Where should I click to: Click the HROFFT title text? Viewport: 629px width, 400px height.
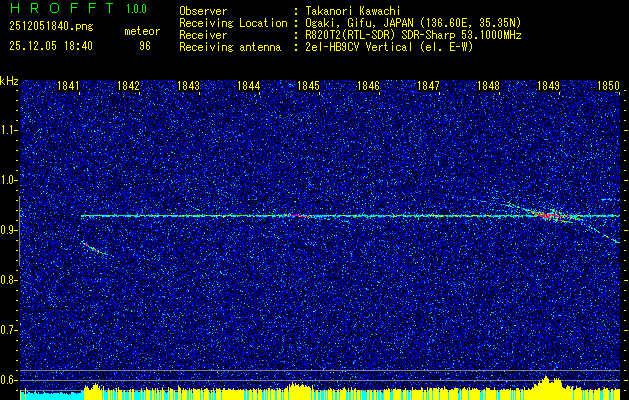pyautogui.click(x=63, y=8)
